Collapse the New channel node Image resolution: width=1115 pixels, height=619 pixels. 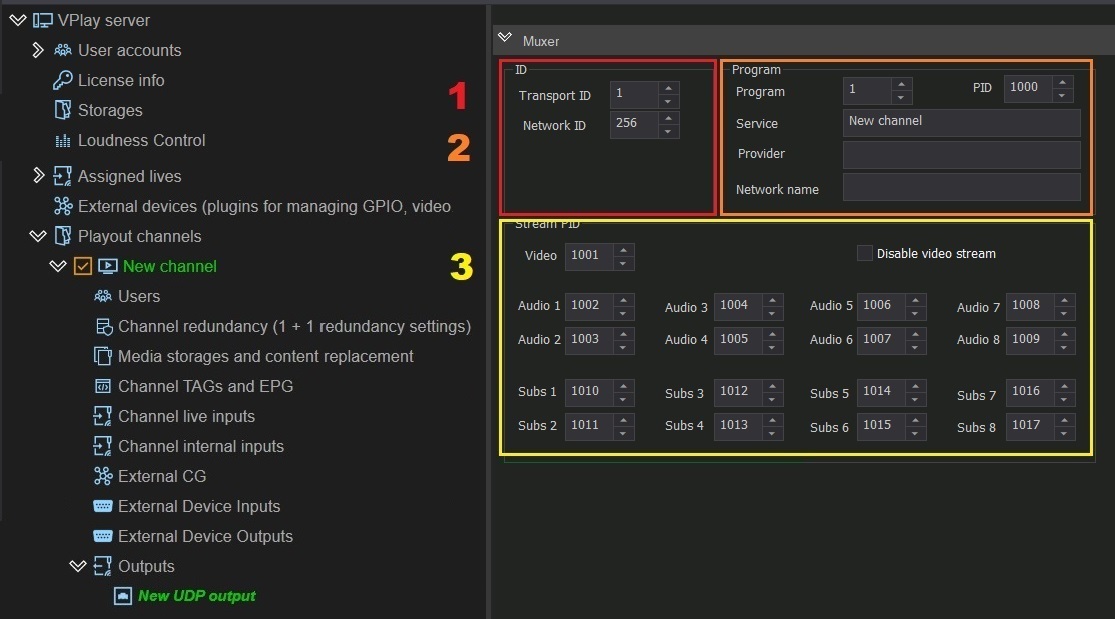(x=58, y=266)
